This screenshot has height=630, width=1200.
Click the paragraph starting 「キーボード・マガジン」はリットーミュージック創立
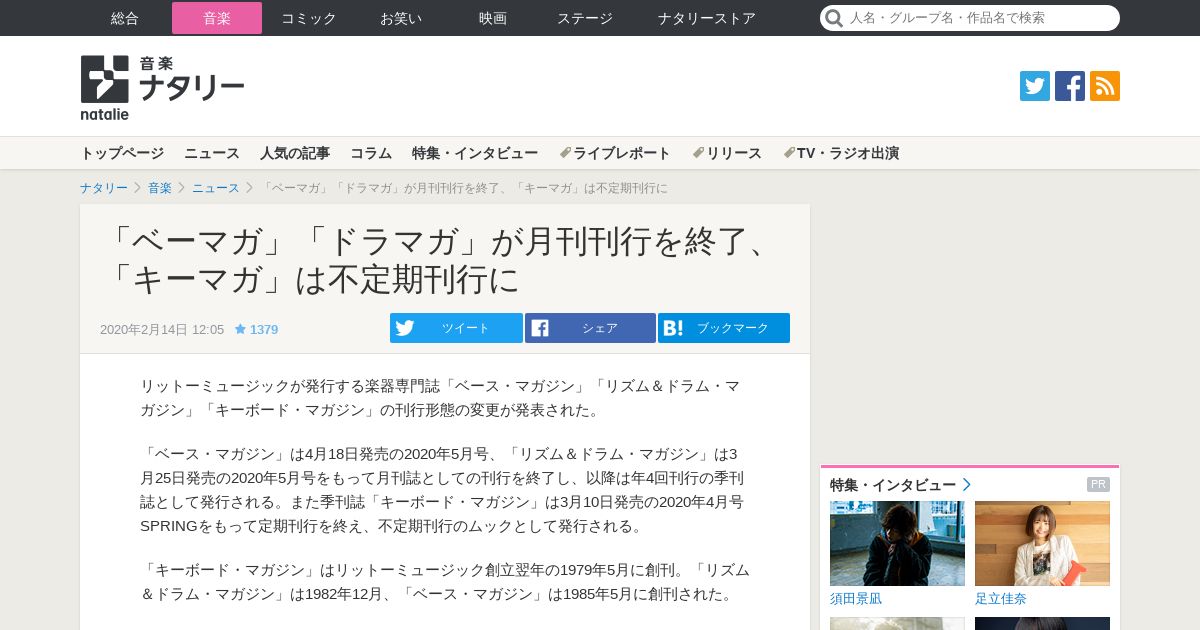click(x=445, y=582)
